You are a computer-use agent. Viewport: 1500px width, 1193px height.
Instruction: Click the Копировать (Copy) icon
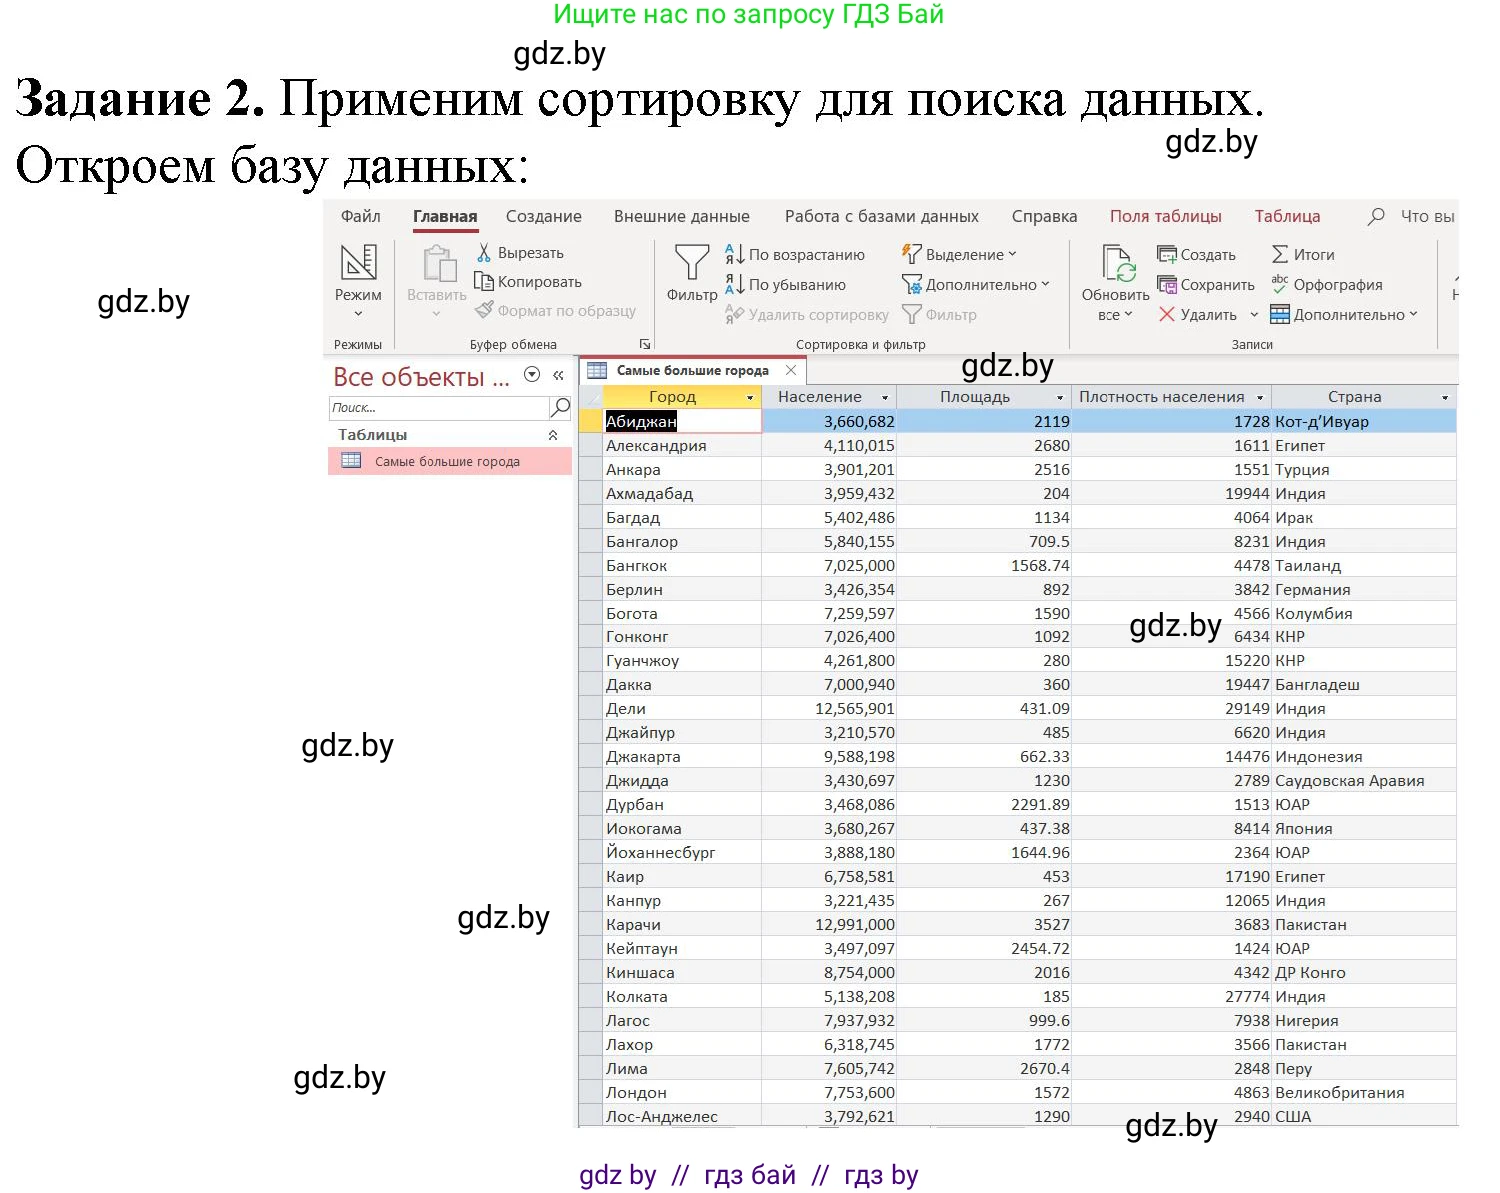point(484,281)
